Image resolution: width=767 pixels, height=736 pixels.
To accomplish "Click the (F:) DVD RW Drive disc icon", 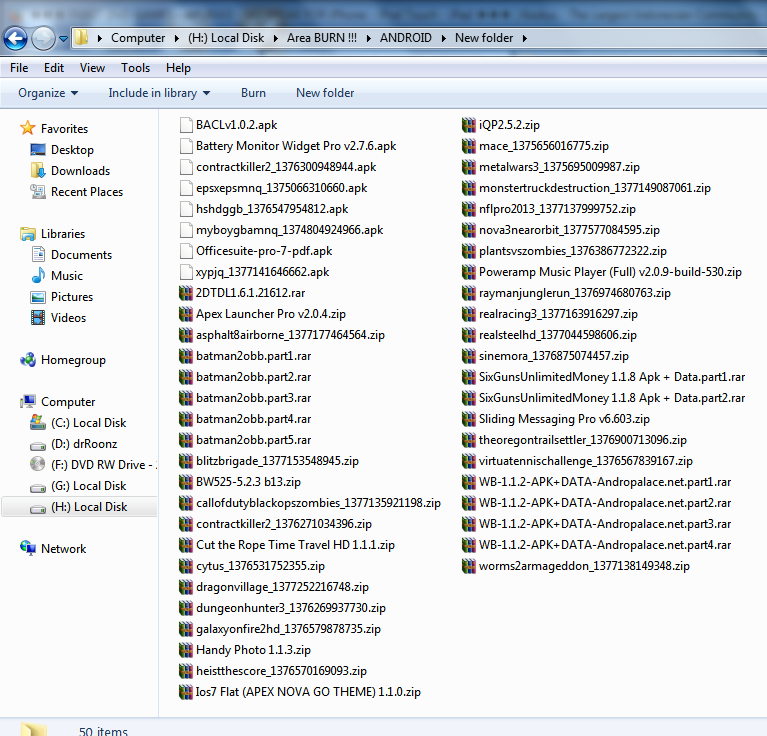I will click(38, 464).
